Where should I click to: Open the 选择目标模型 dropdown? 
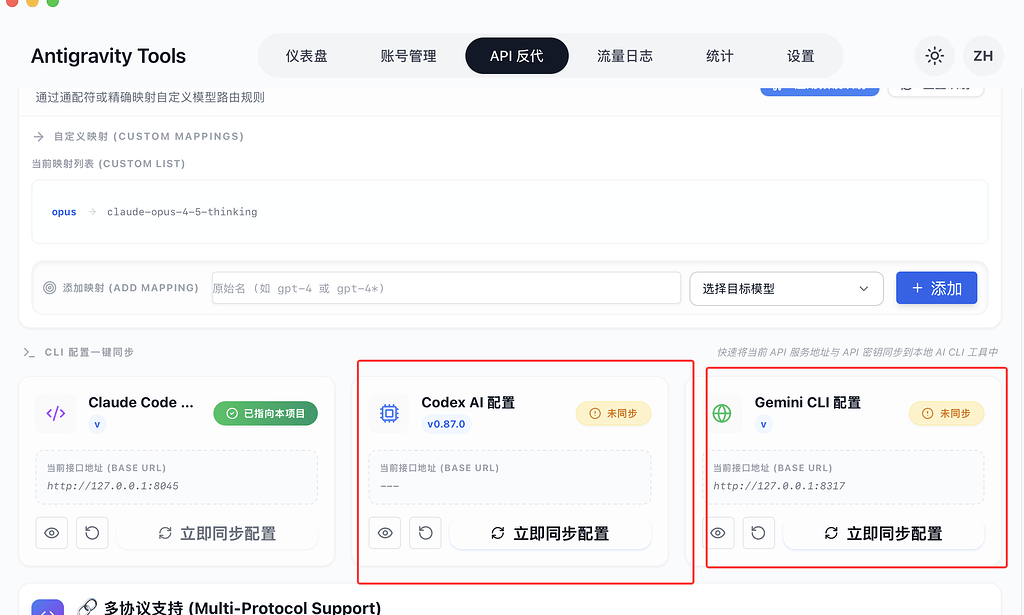click(786, 289)
